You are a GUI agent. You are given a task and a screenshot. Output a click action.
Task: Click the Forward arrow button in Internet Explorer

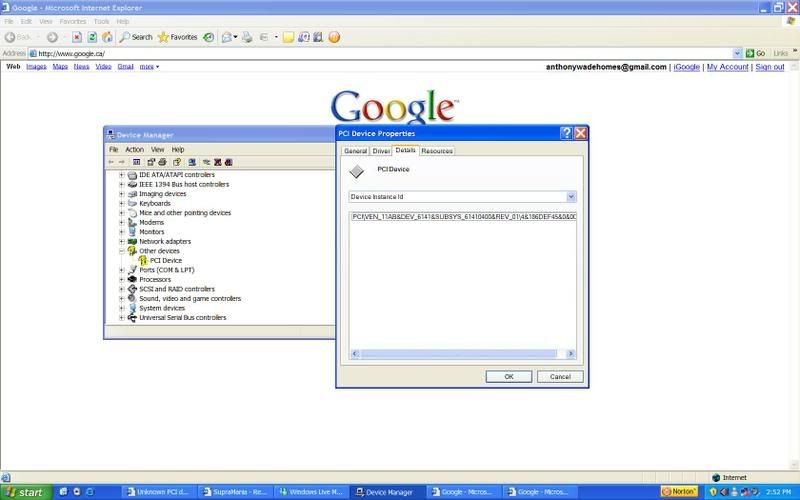[52, 37]
